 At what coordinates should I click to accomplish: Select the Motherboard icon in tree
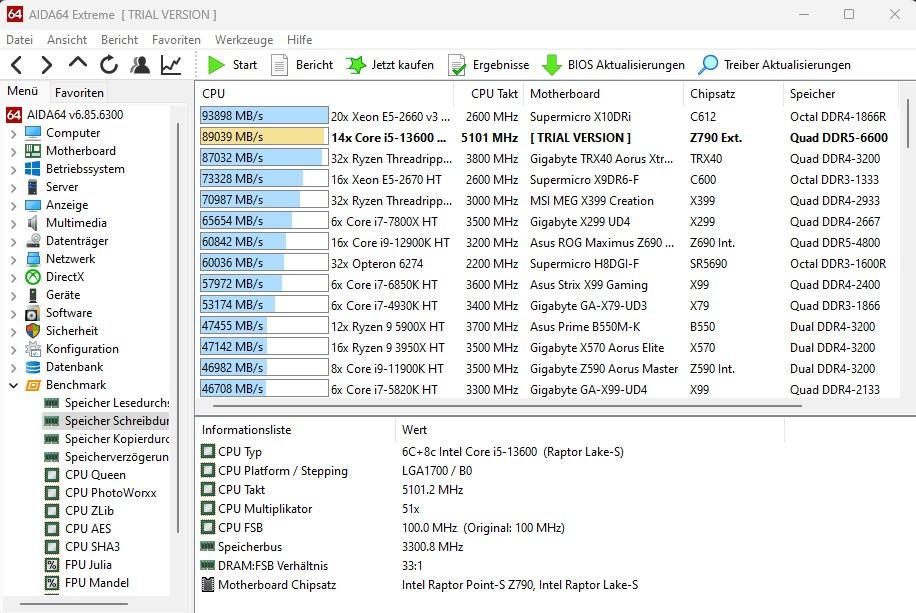pyautogui.click(x=33, y=151)
